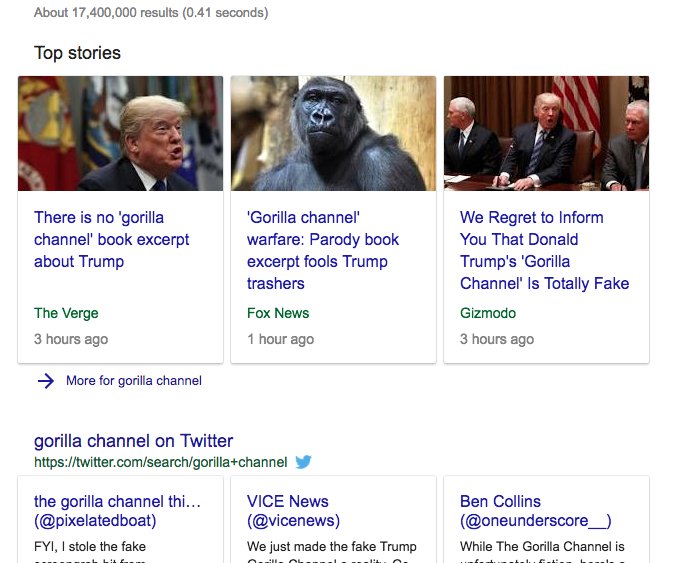The height and width of the screenshot is (563, 680).
Task: Click The Verge source label
Action: click(x=66, y=313)
